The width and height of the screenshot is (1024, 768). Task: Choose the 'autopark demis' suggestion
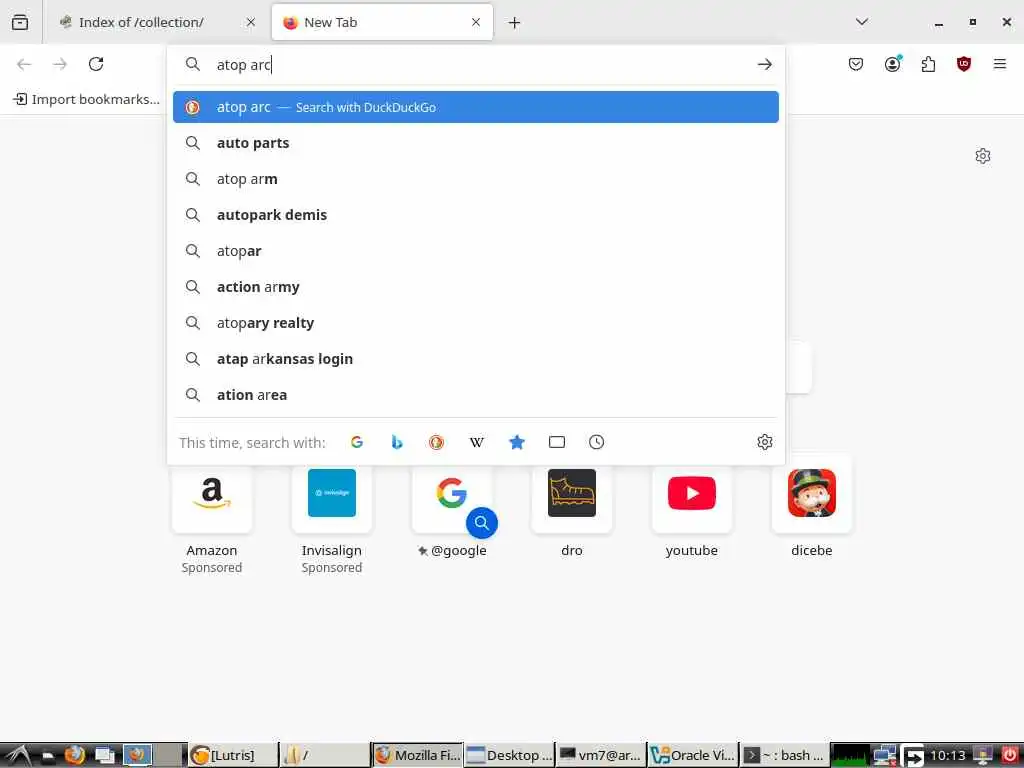coord(475,215)
